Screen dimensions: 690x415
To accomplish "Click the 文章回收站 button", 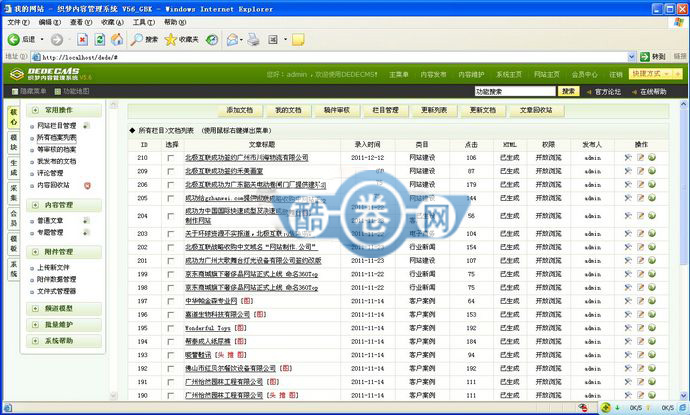I will point(536,110).
